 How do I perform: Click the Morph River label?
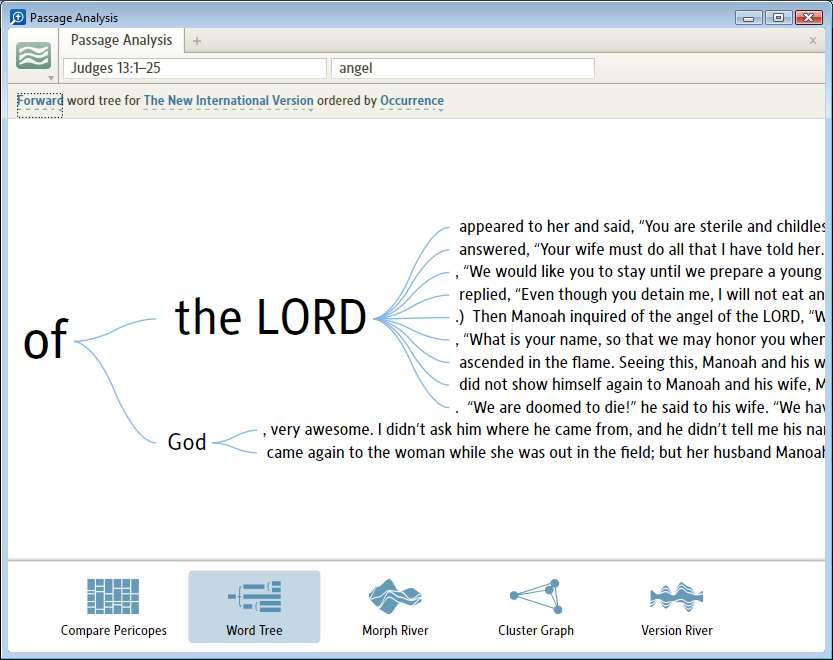[395, 630]
